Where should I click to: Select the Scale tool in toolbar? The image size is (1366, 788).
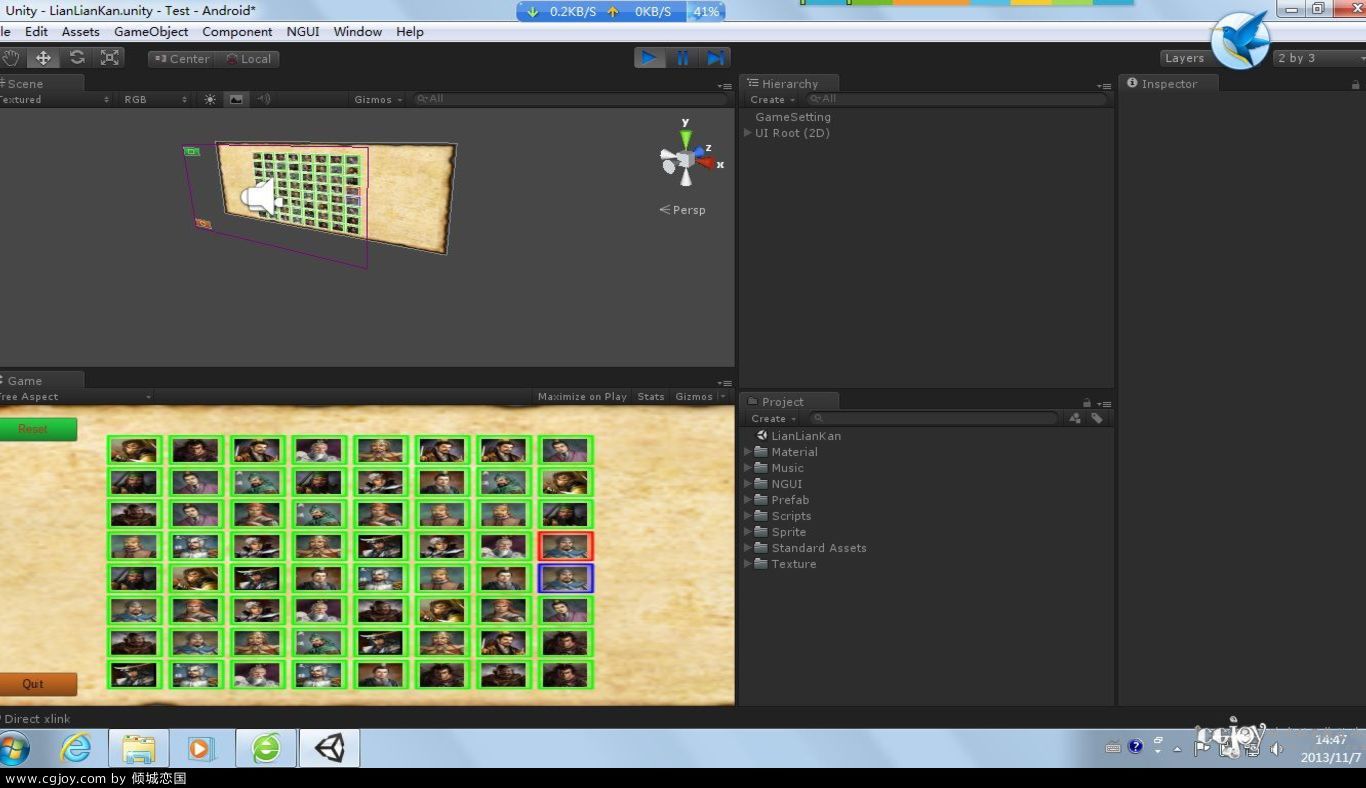(110, 58)
